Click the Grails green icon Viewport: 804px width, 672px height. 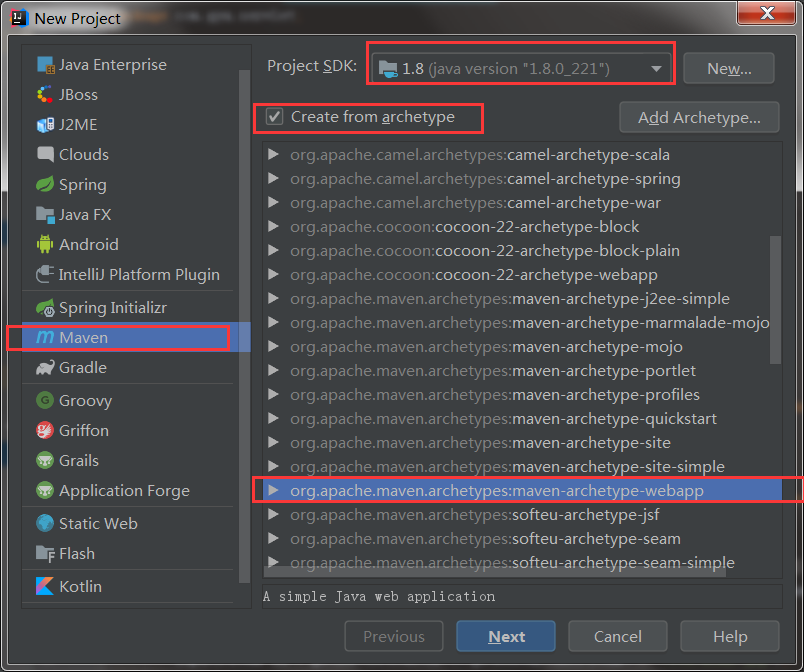point(45,460)
